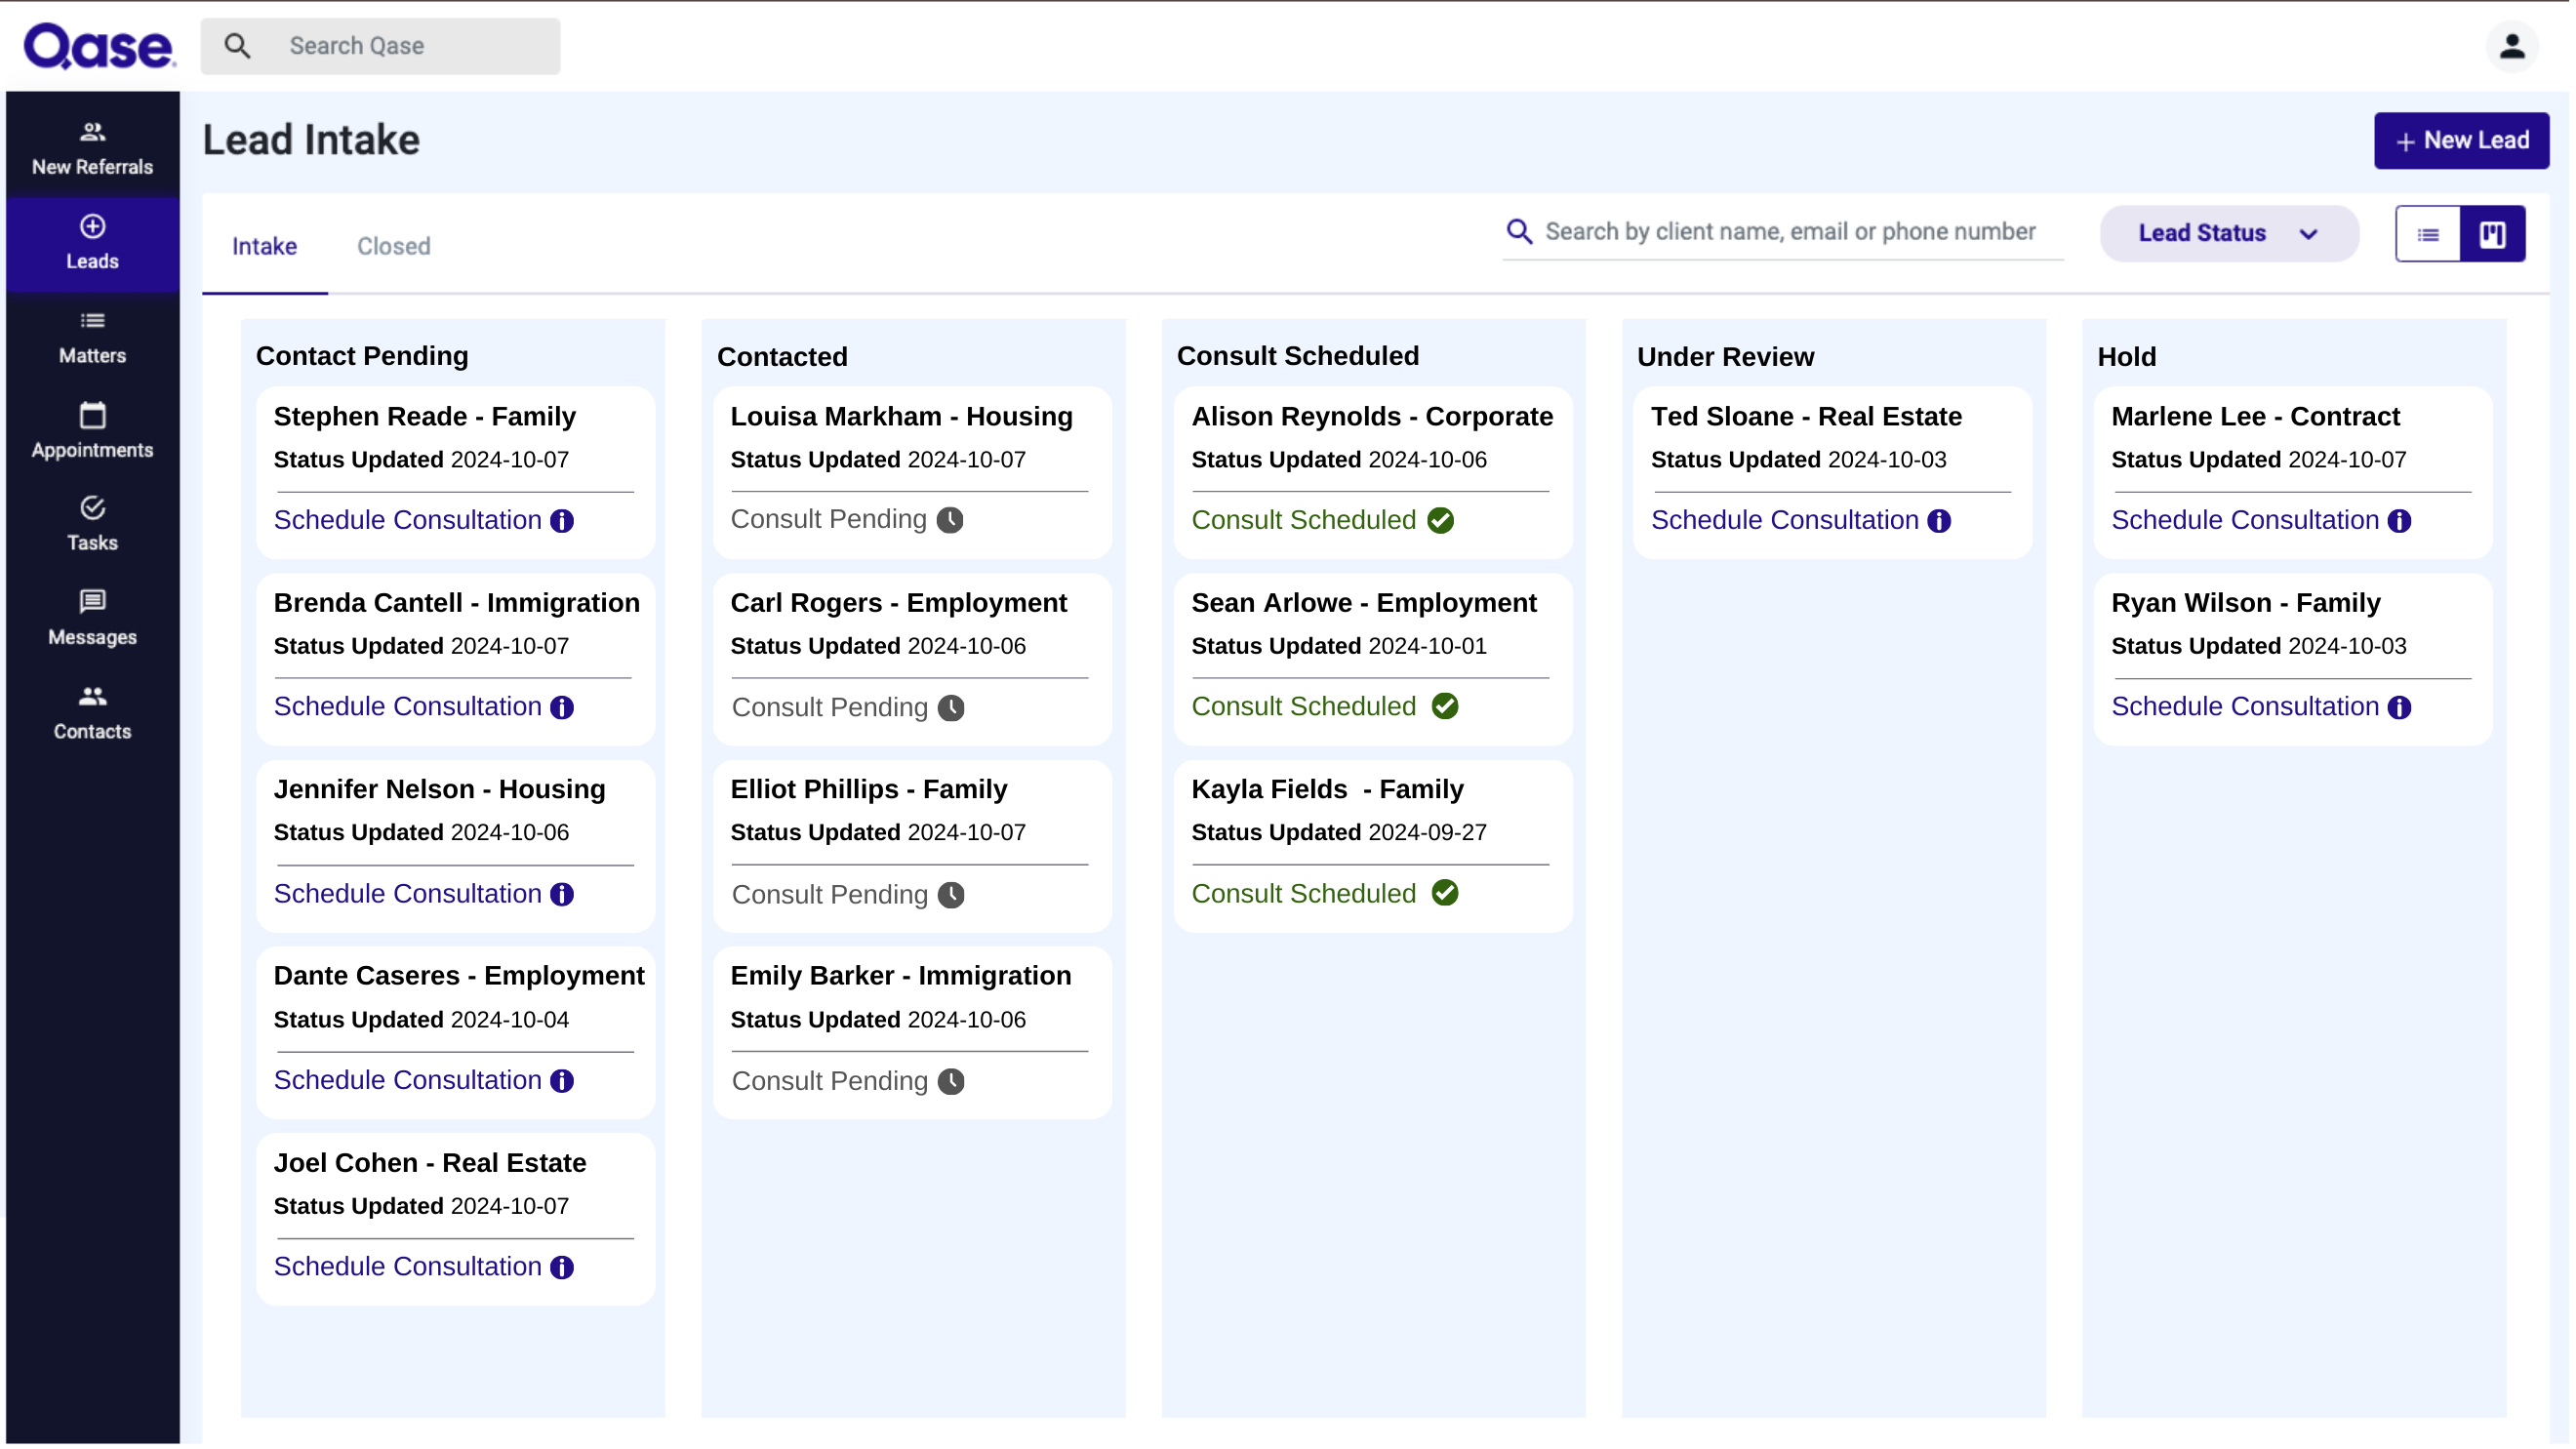The image size is (2576, 1449).
Task: Open Elliot Phillips - Family card title
Action: click(x=870, y=791)
